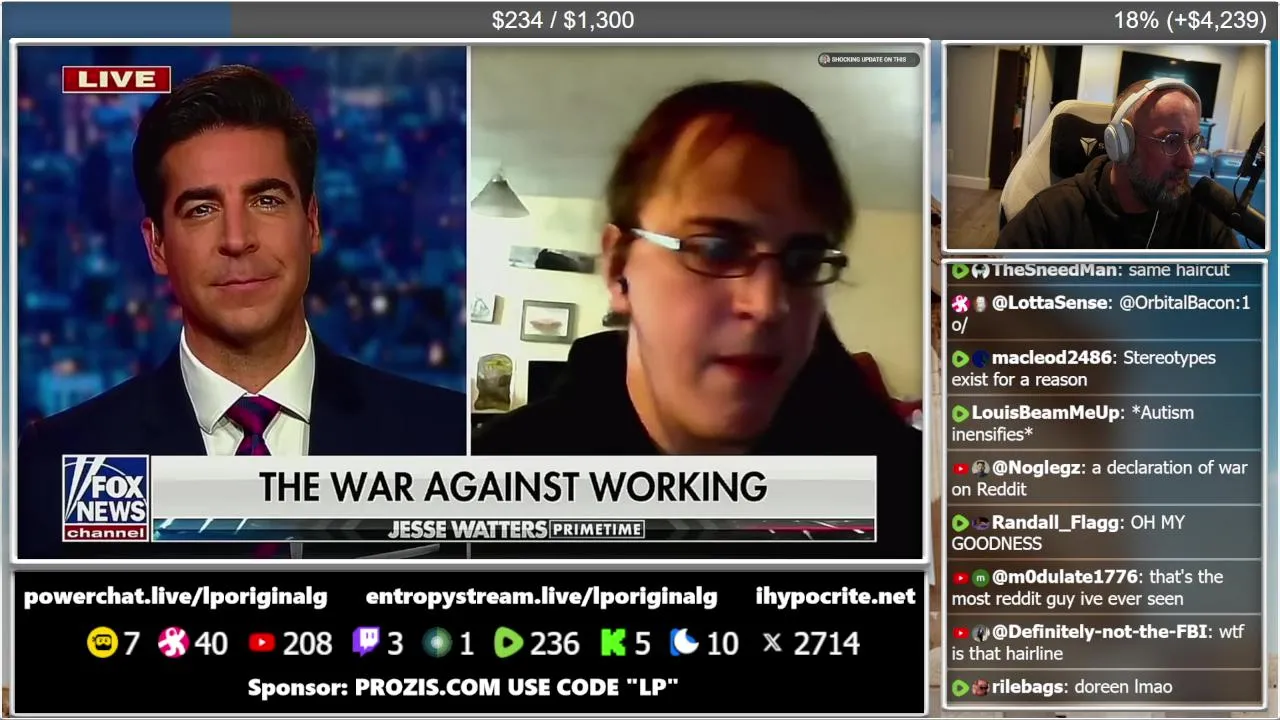The width and height of the screenshot is (1280, 720).
Task: Click message "a declaration of war on Reddit"
Action: click(1100, 479)
